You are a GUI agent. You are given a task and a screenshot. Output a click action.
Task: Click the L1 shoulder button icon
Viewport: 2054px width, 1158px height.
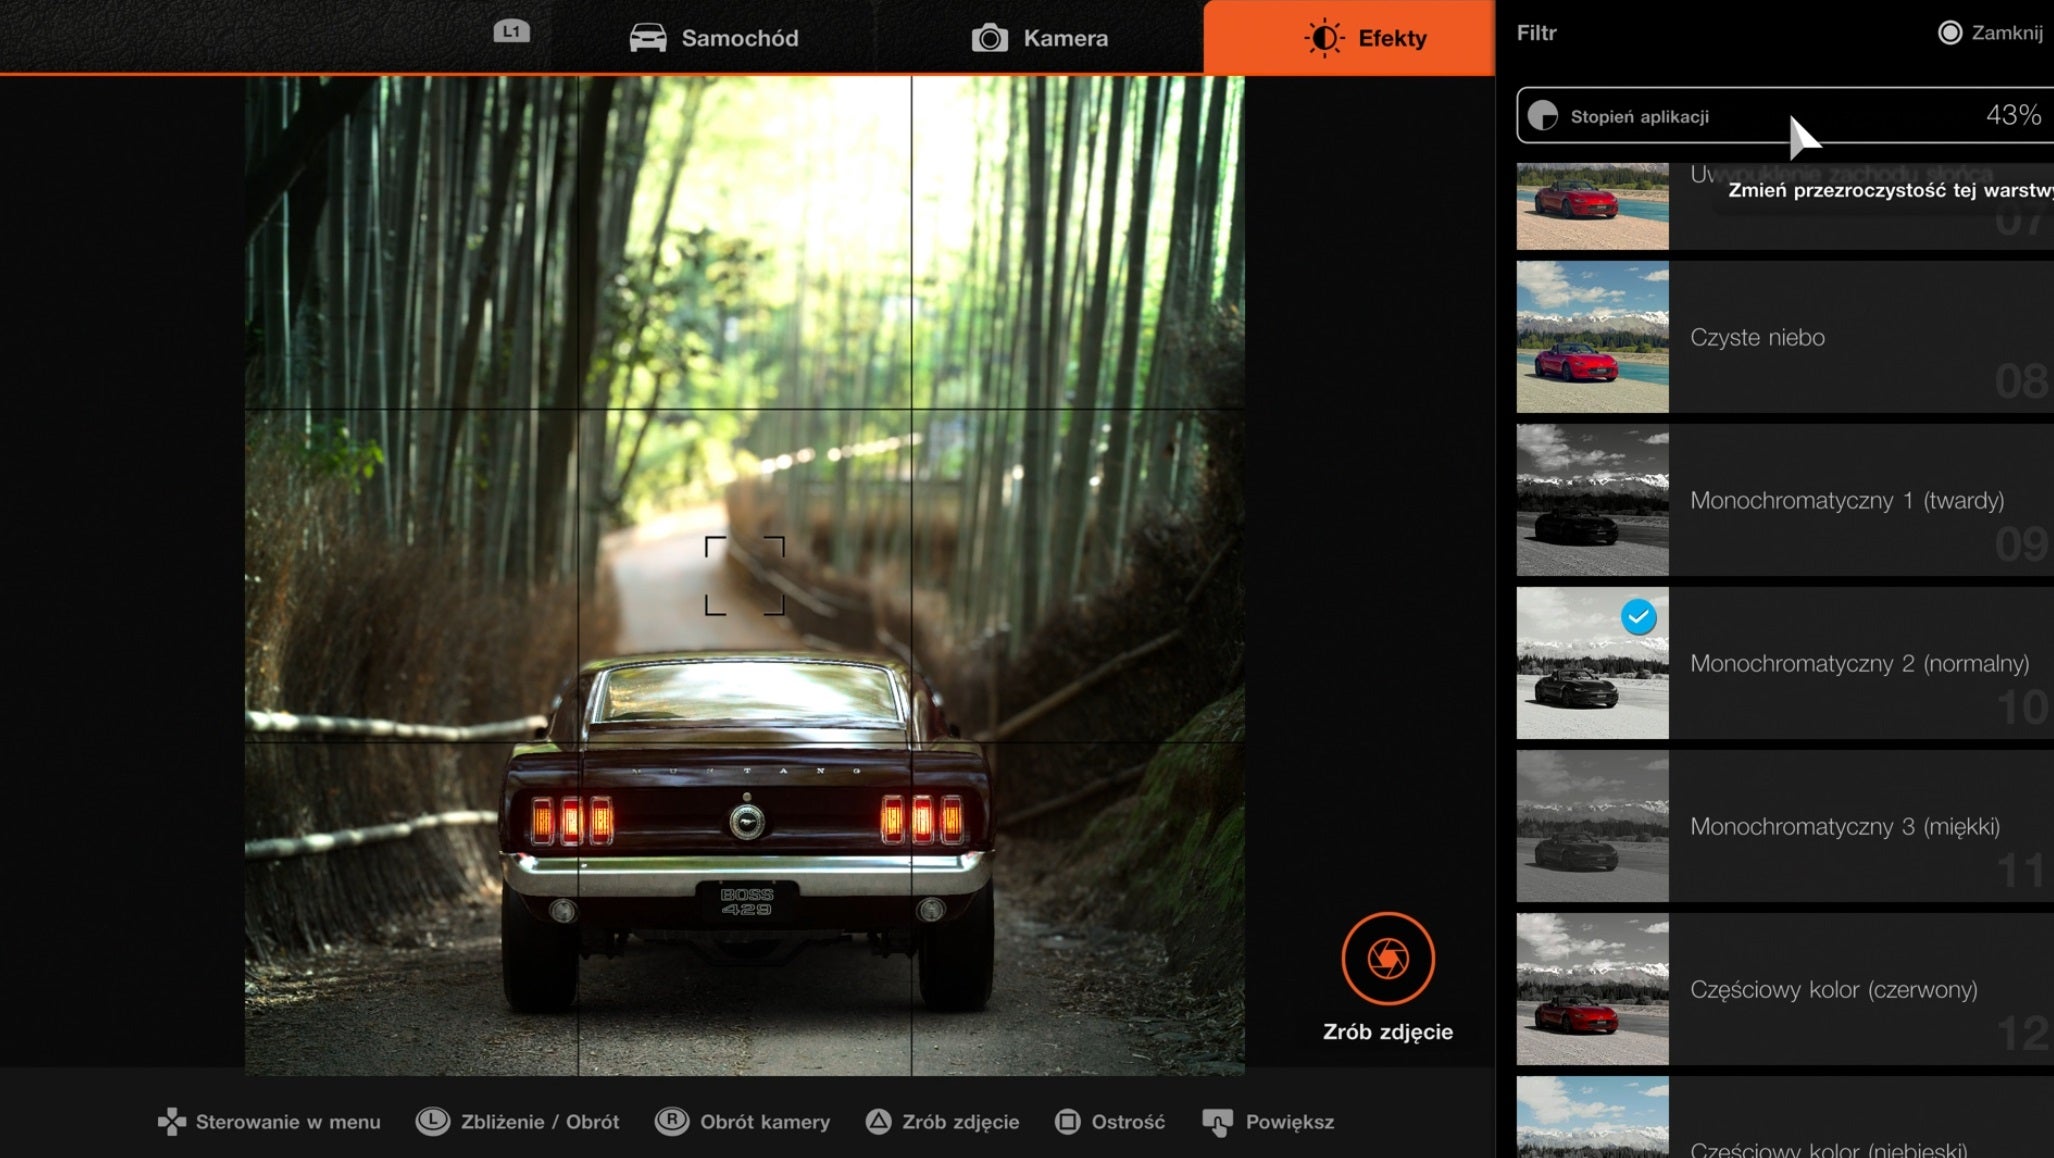[x=511, y=32]
